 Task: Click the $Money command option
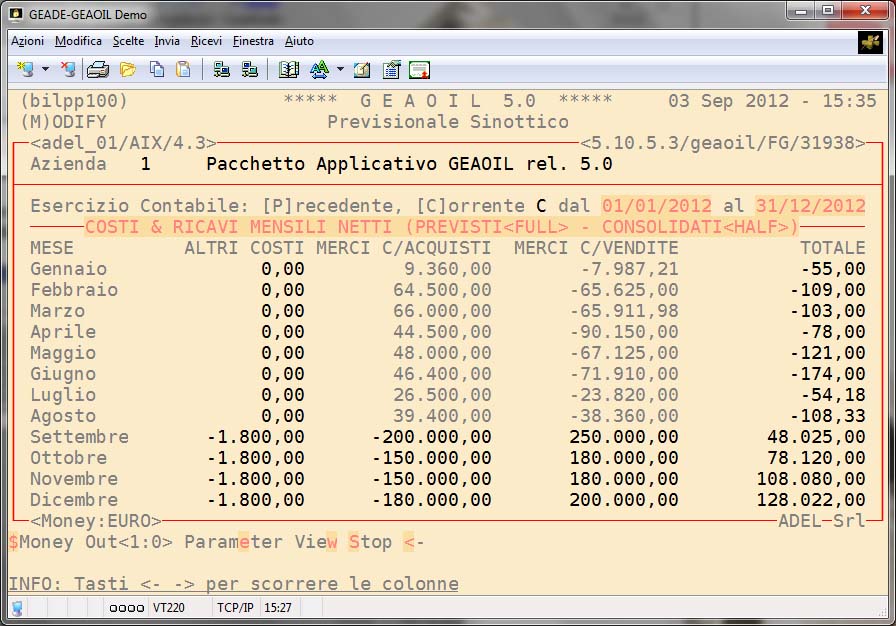pyautogui.click(x=40, y=542)
